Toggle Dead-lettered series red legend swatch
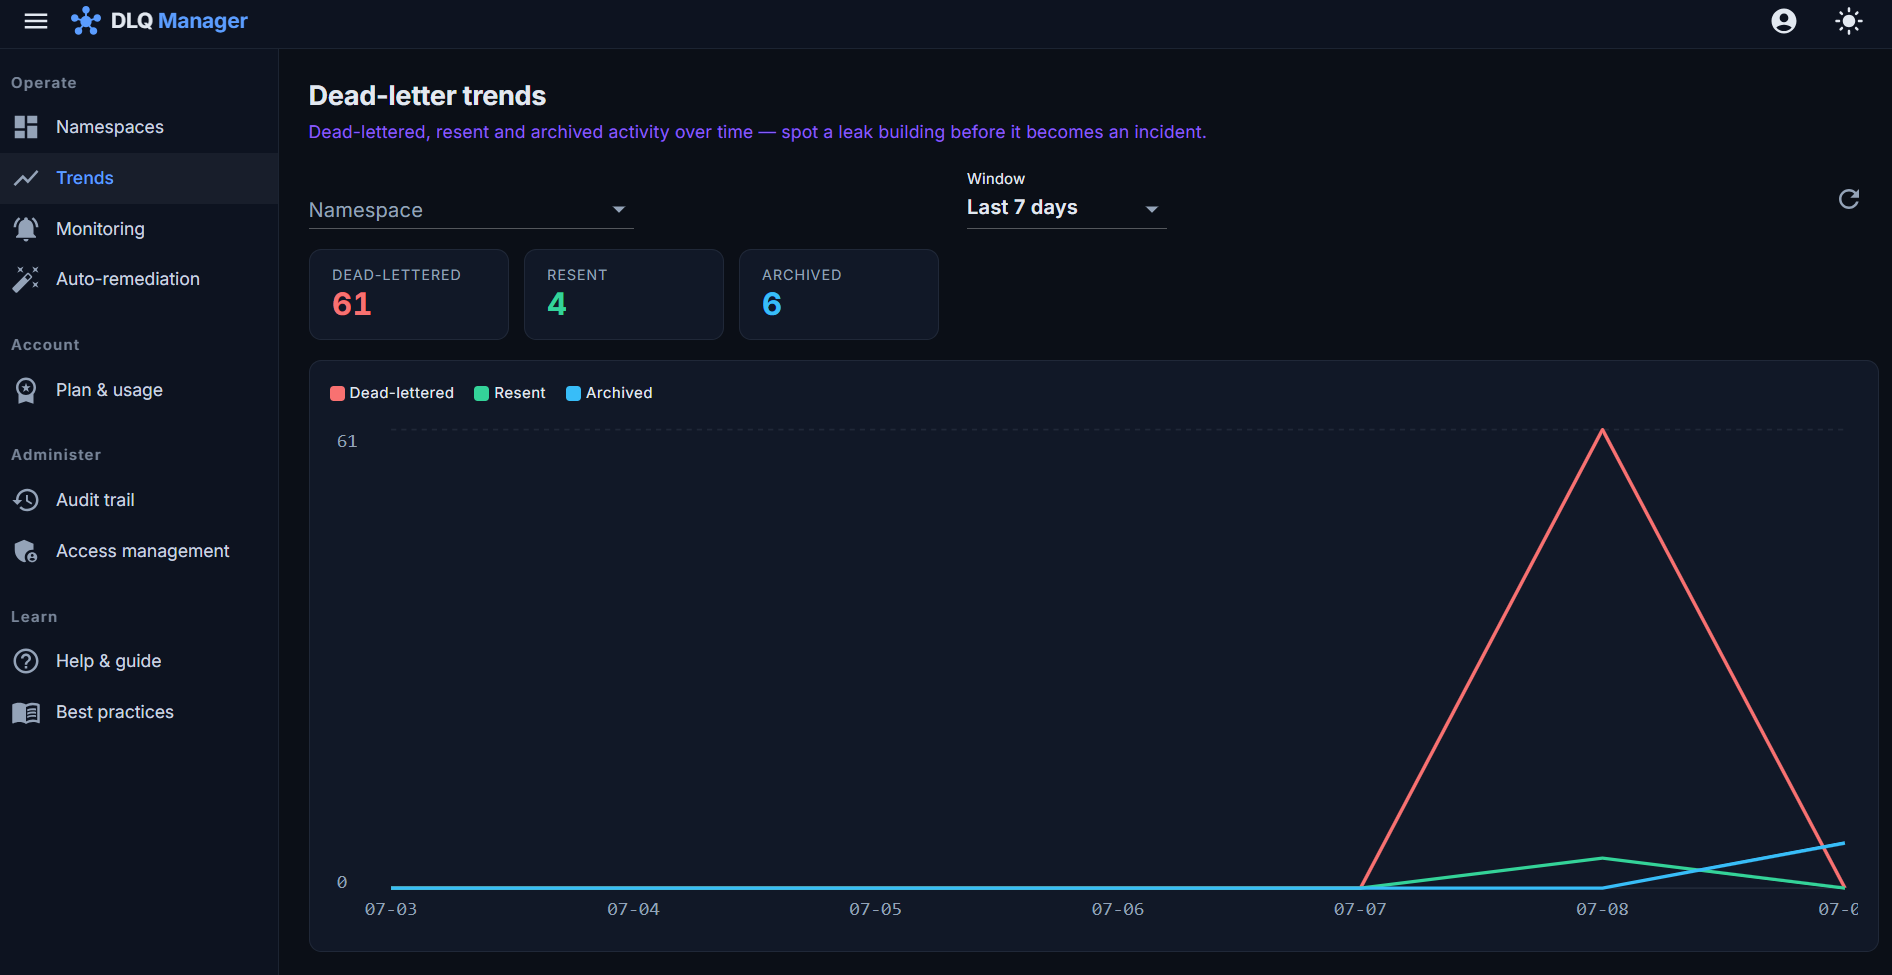The width and height of the screenshot is (1892, 975). [337, 393]
